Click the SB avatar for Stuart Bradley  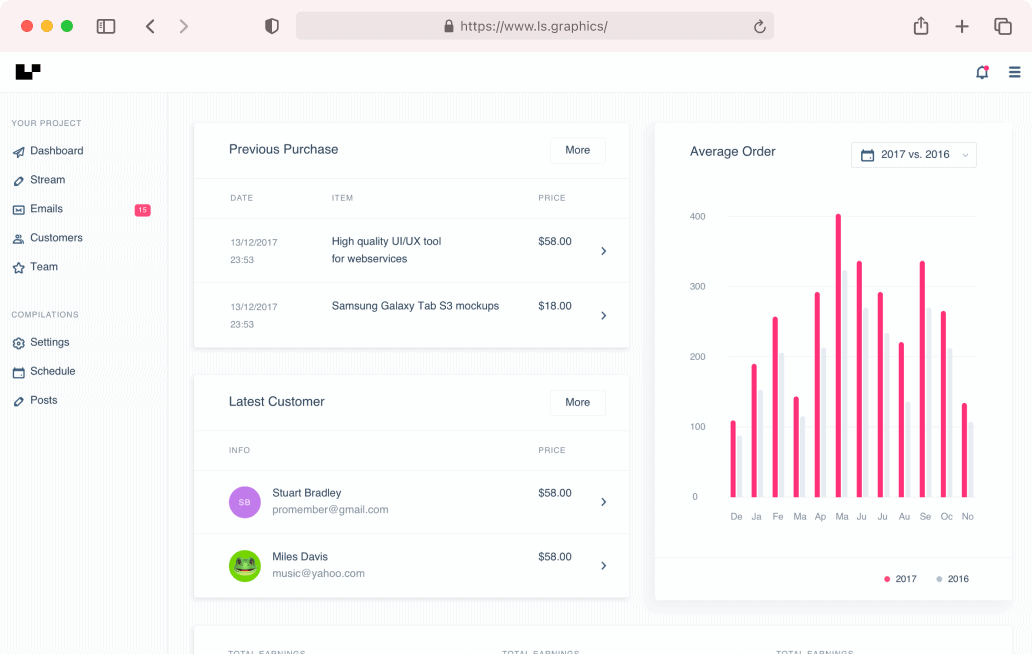coord(245,502)
